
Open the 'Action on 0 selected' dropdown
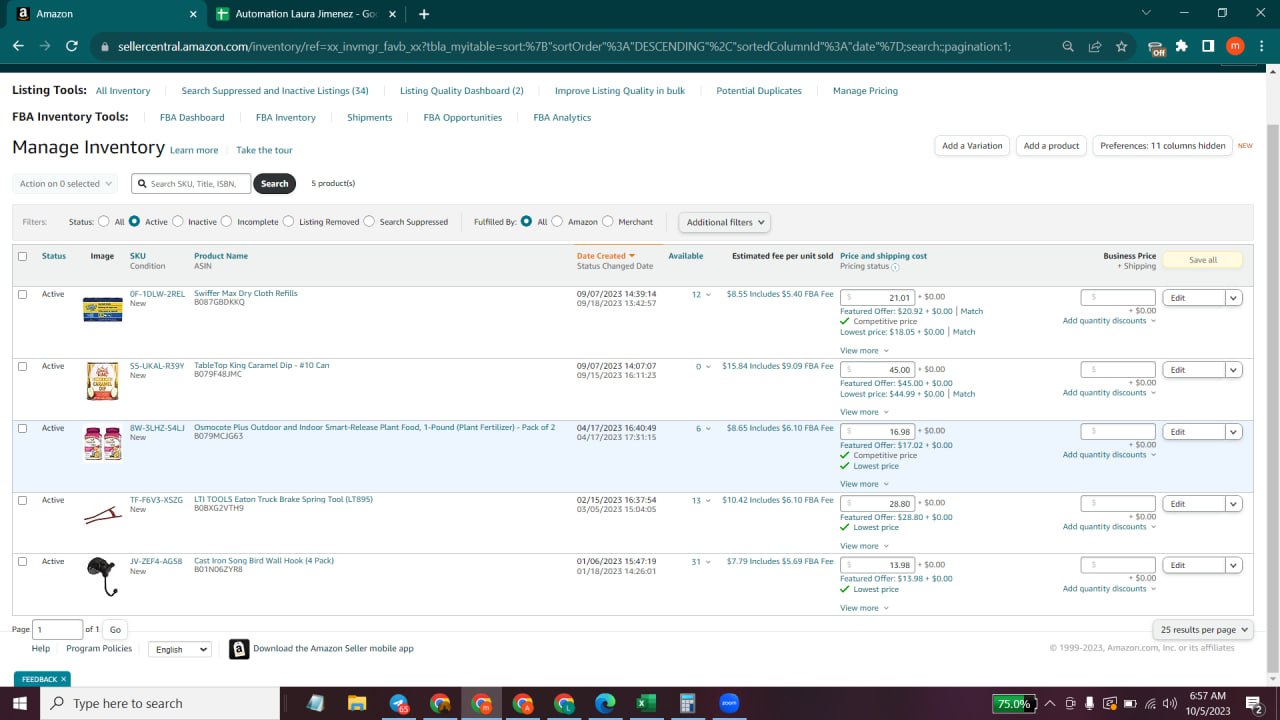click(x=65, y=184)
